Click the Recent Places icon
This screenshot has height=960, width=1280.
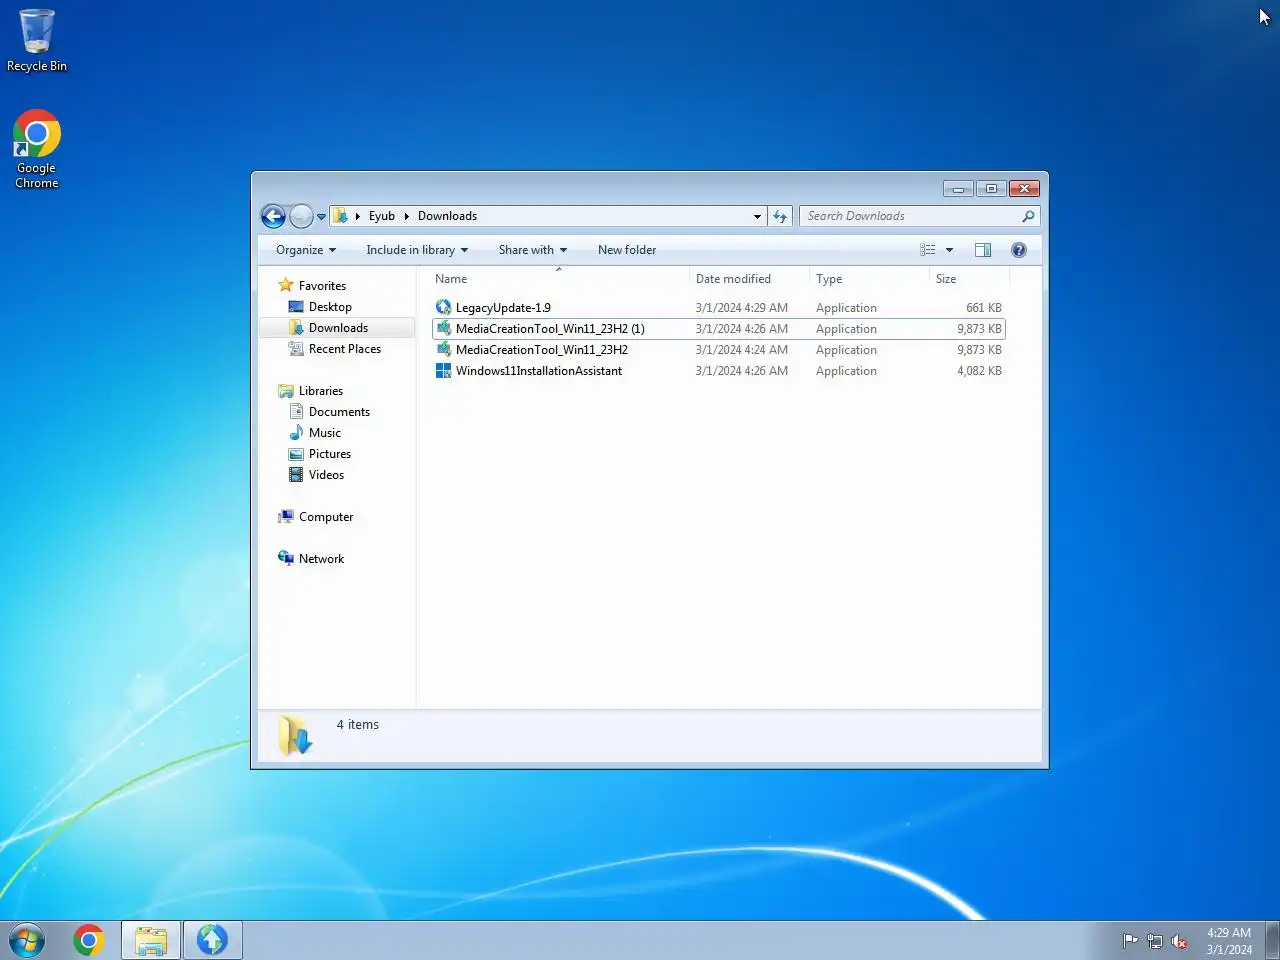(x=296, y=349)
